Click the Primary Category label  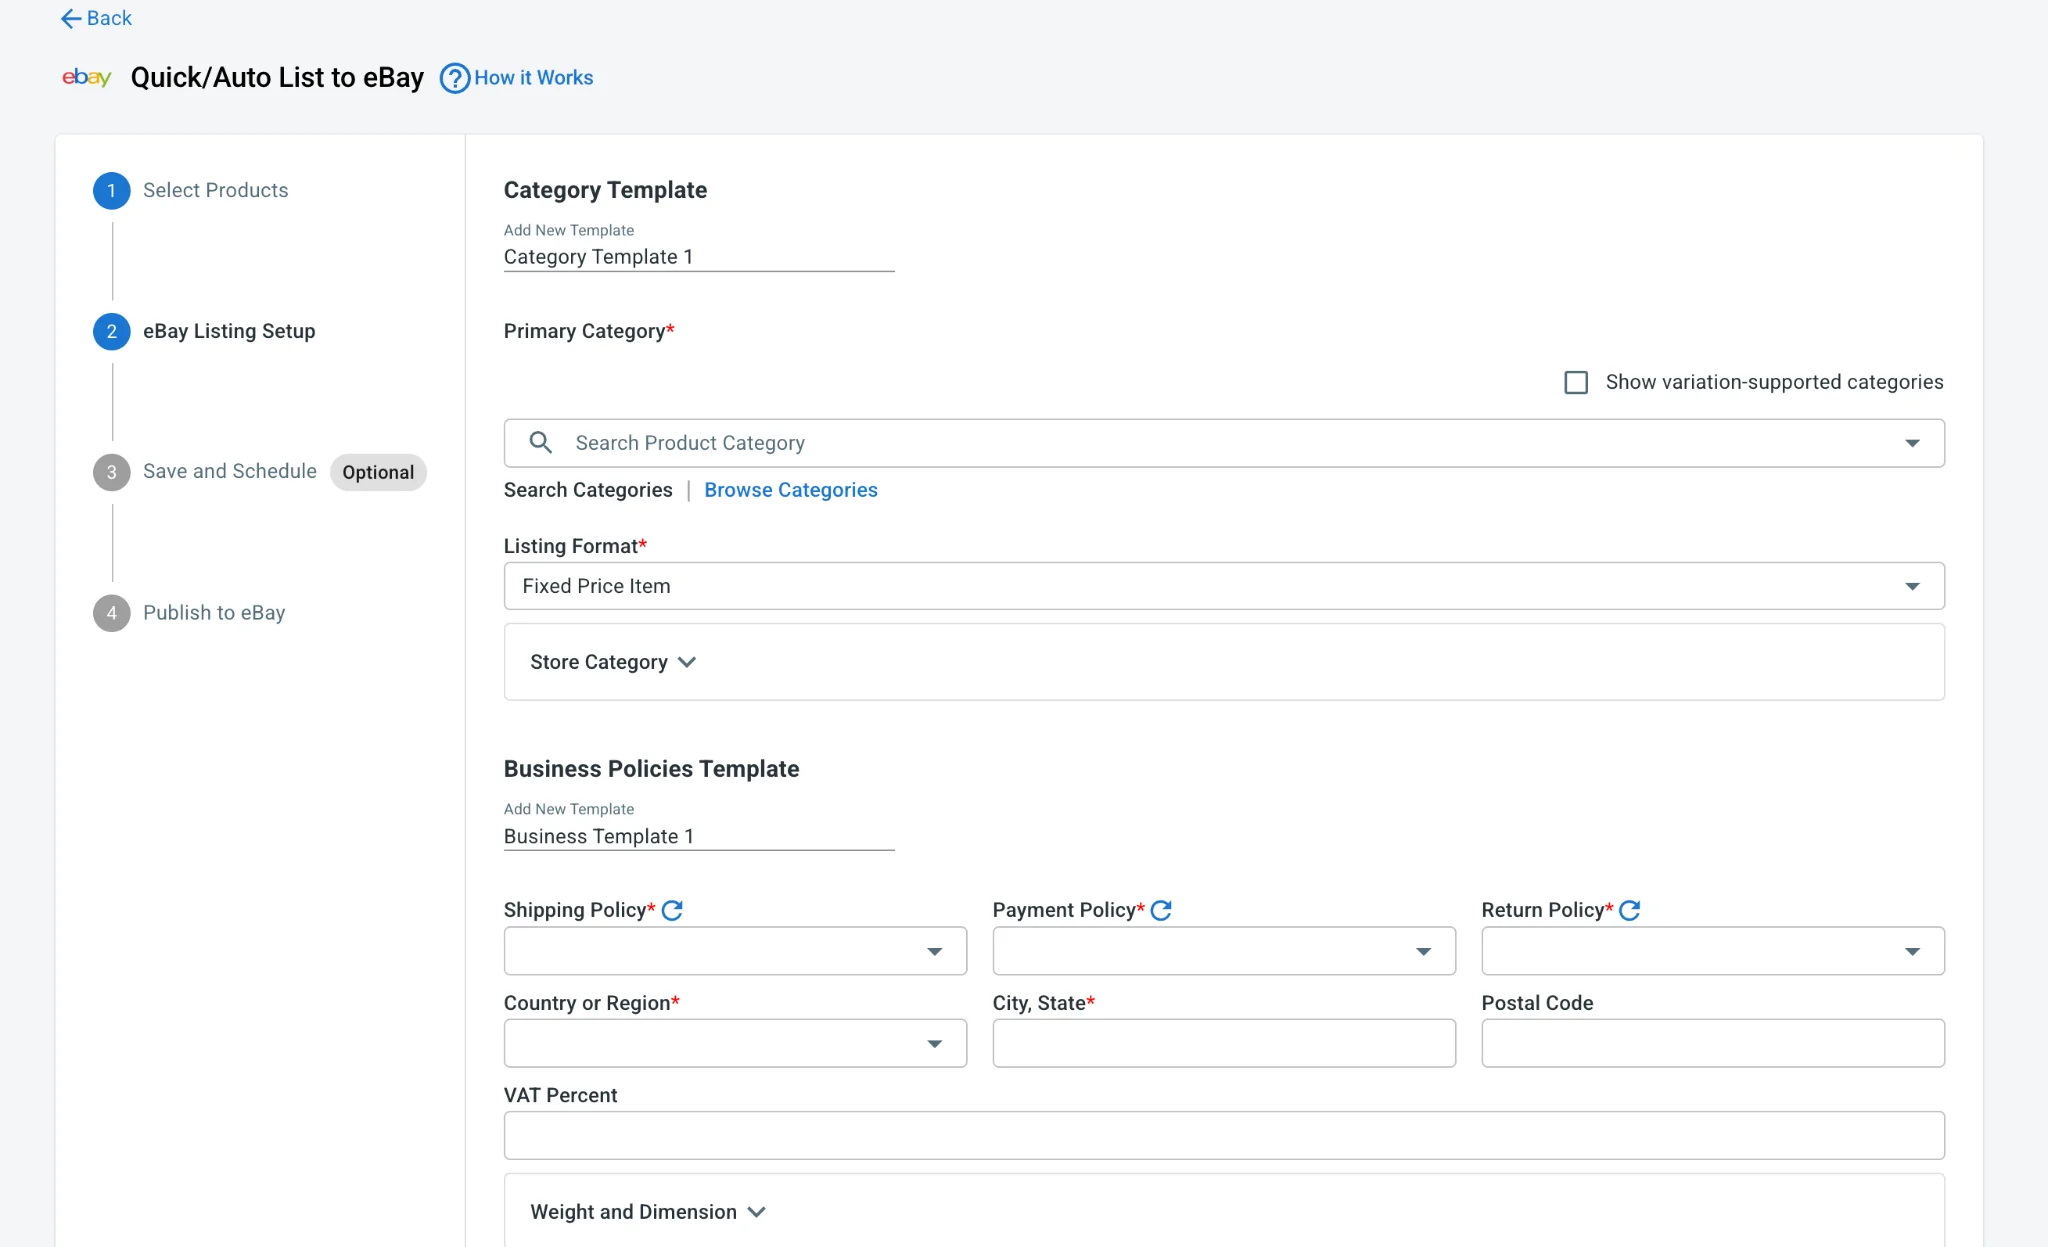pyautogui.click(x=589, y=331)
